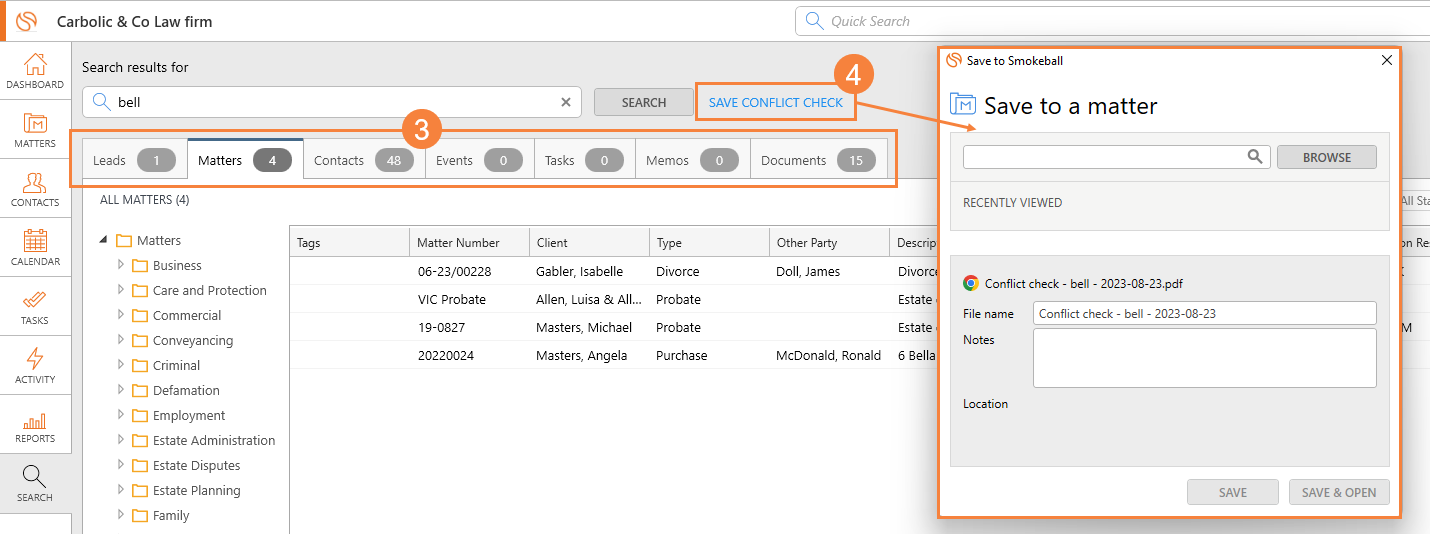Focus the Quick Search field

[x=1110, y=21]
